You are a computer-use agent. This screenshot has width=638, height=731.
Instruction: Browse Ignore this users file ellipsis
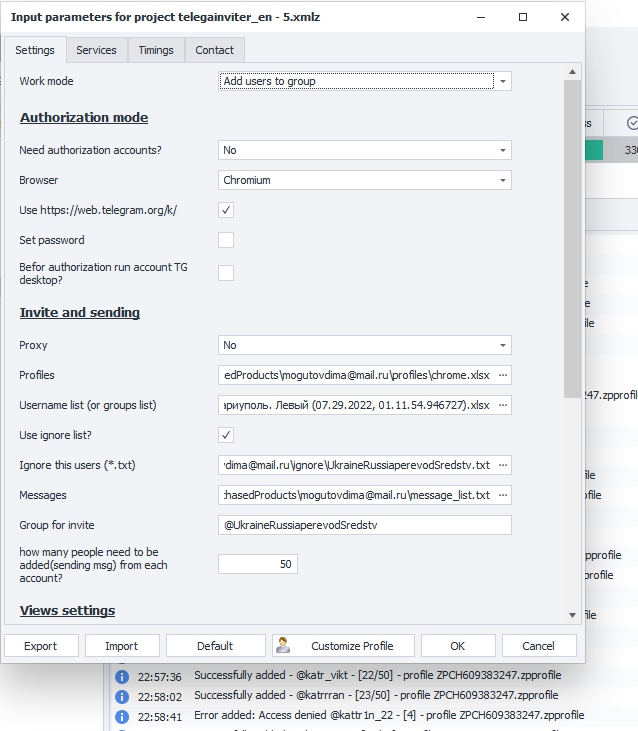tap(503, 465)
